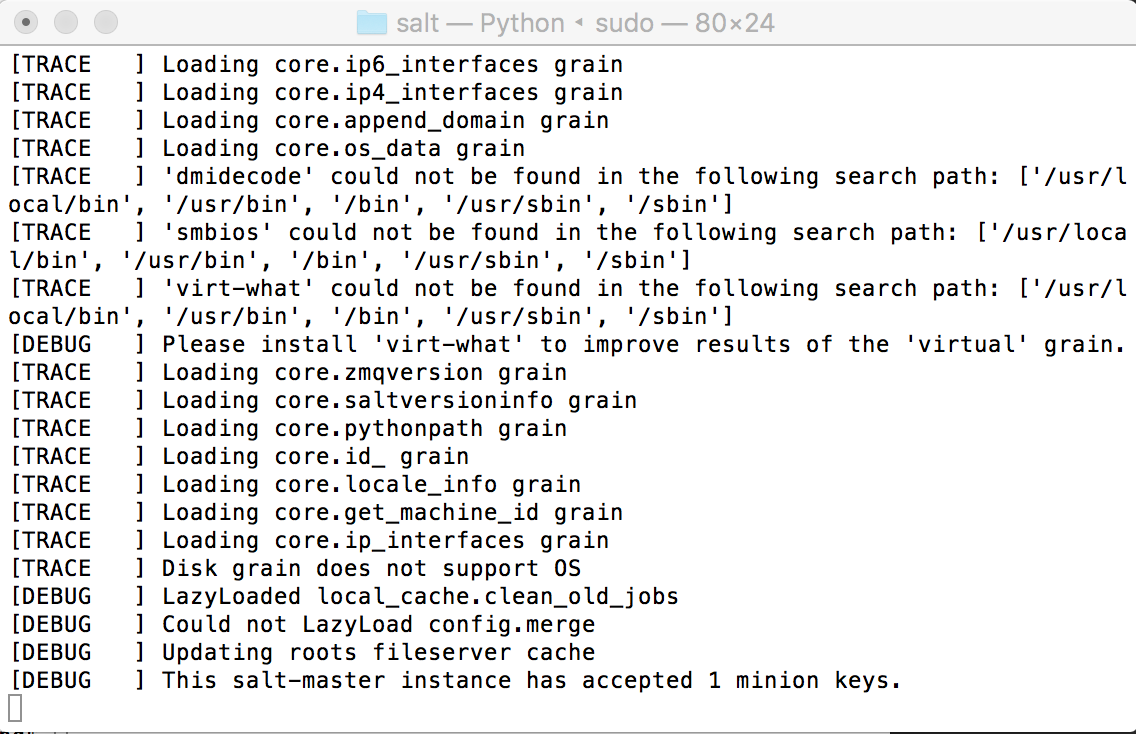Close the salt terminal window
This screenshot has height=734, width=1136.
pyautogui.click(x=26, y=22)
